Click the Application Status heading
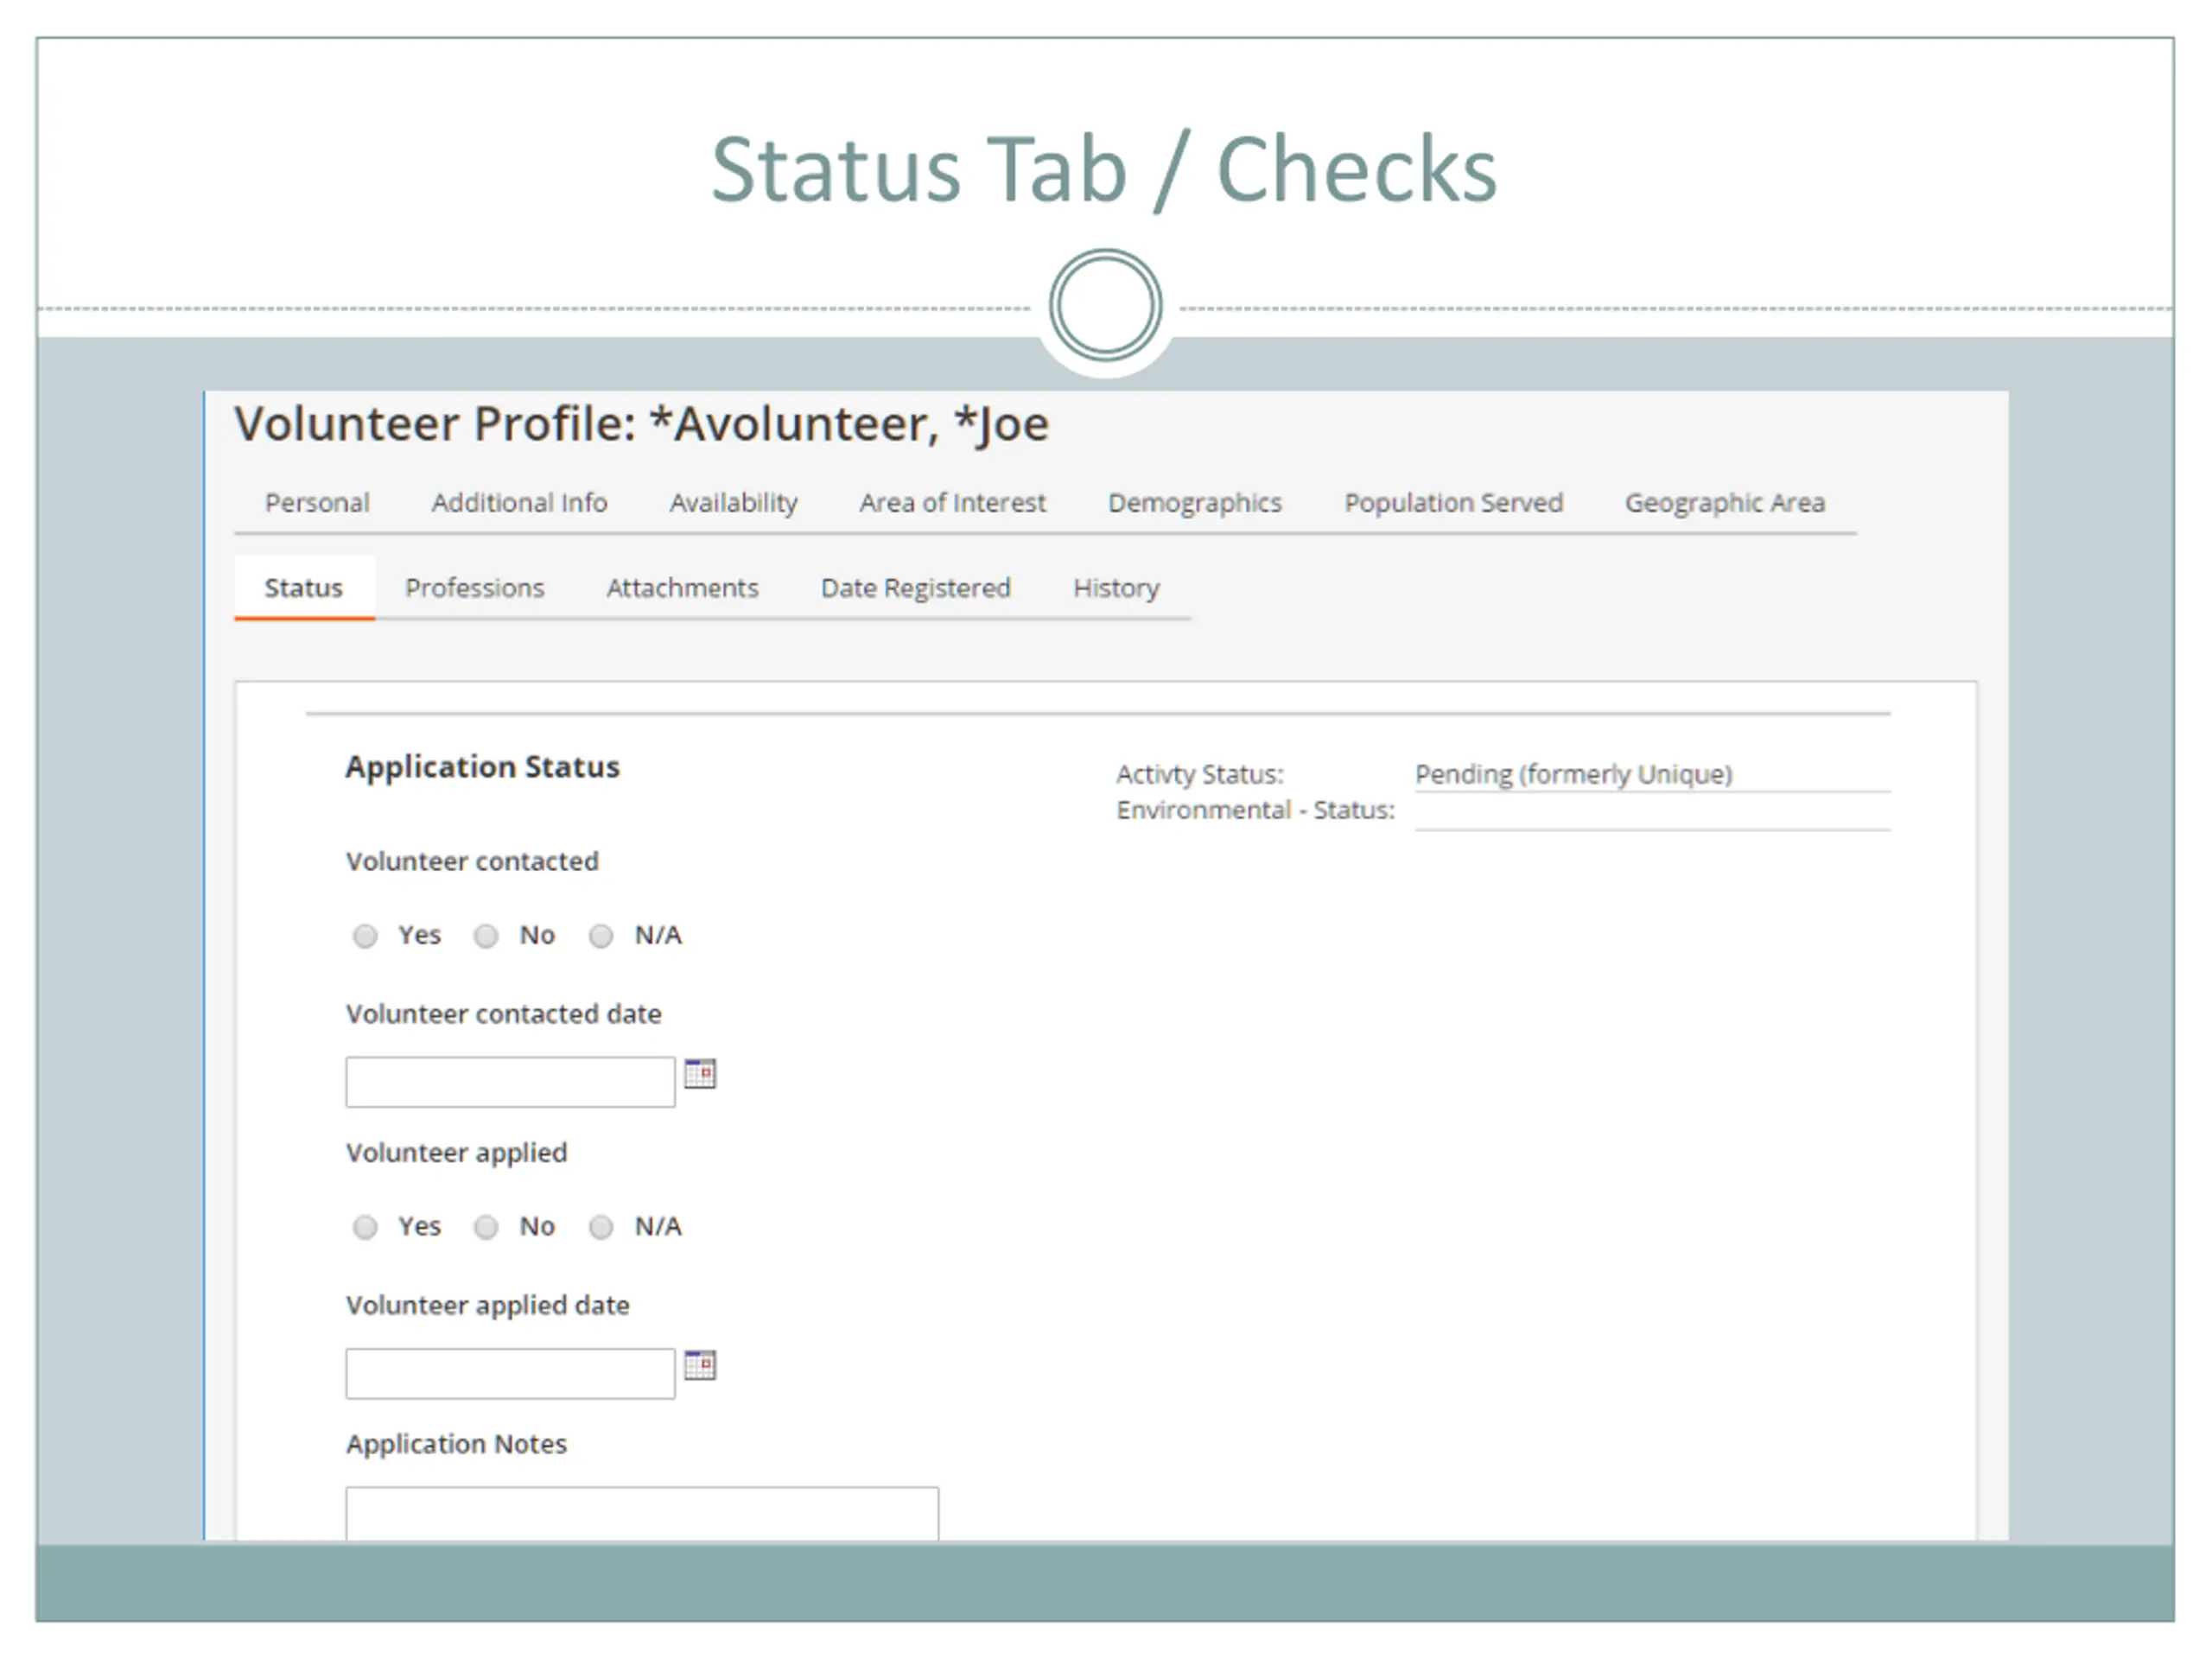Viewport: 2212px width, 1659px height. [x=483, y=767]
